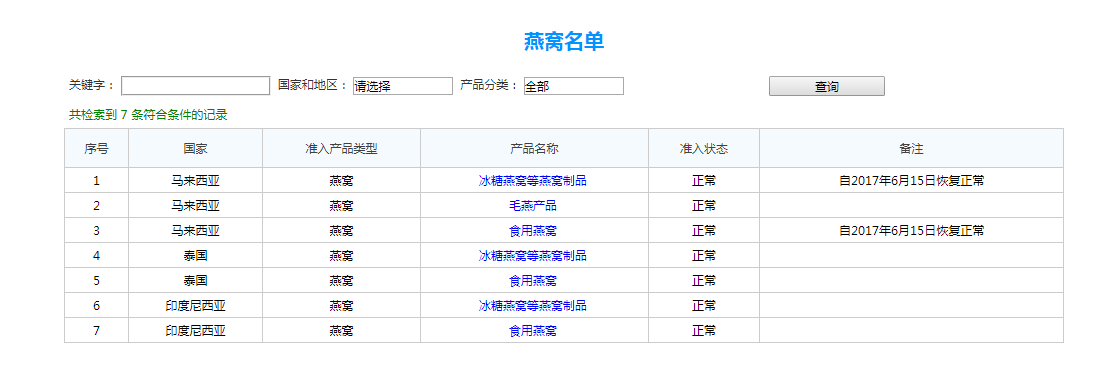Select the 燕窝名单 page title

point(564,42)
